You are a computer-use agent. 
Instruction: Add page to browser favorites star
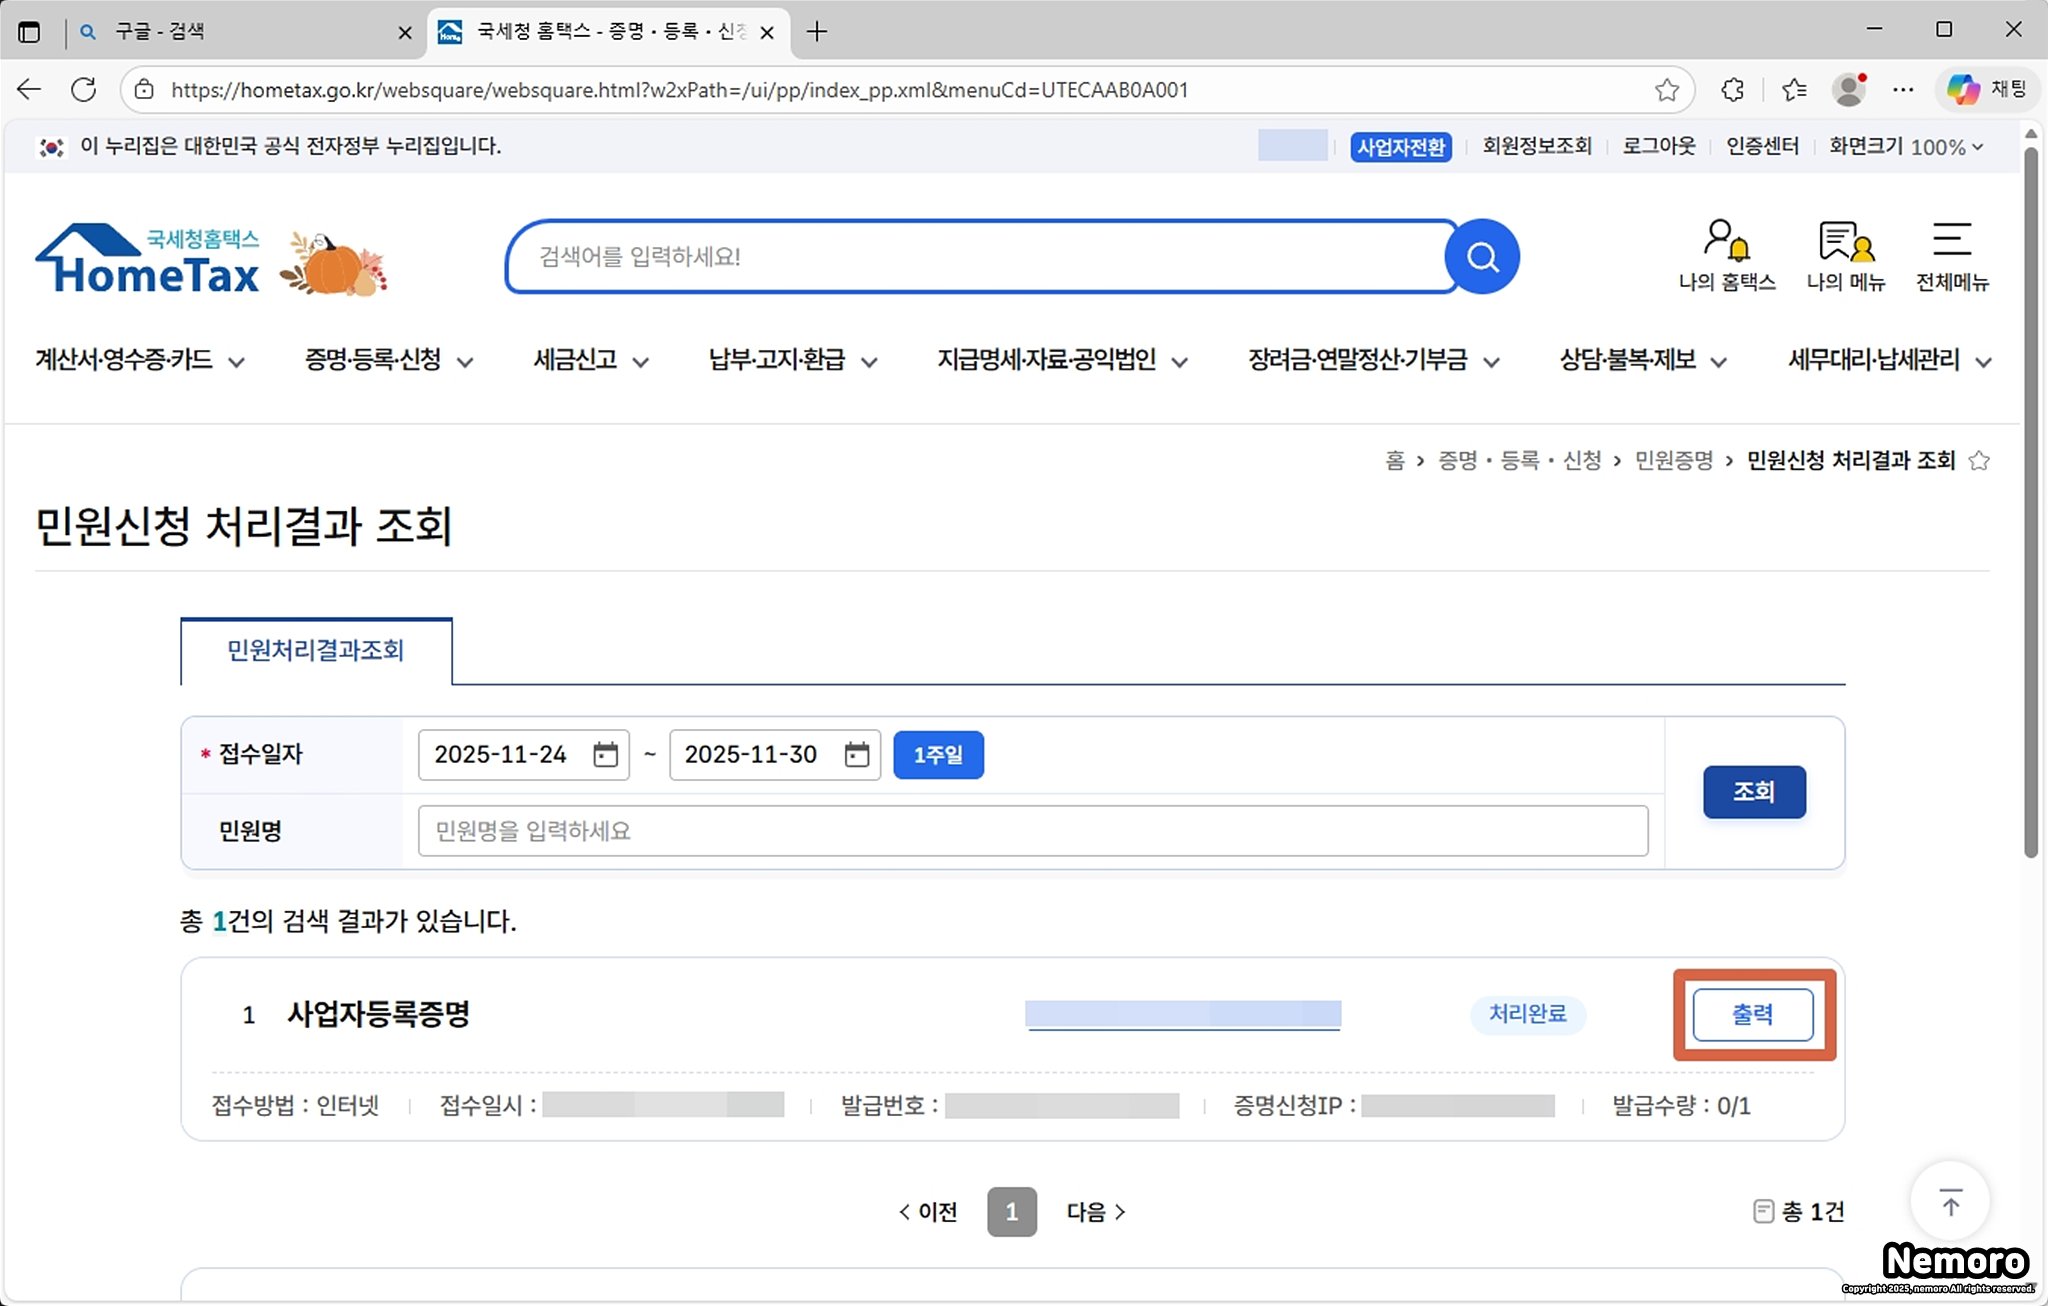click(x=1666, y=90)
